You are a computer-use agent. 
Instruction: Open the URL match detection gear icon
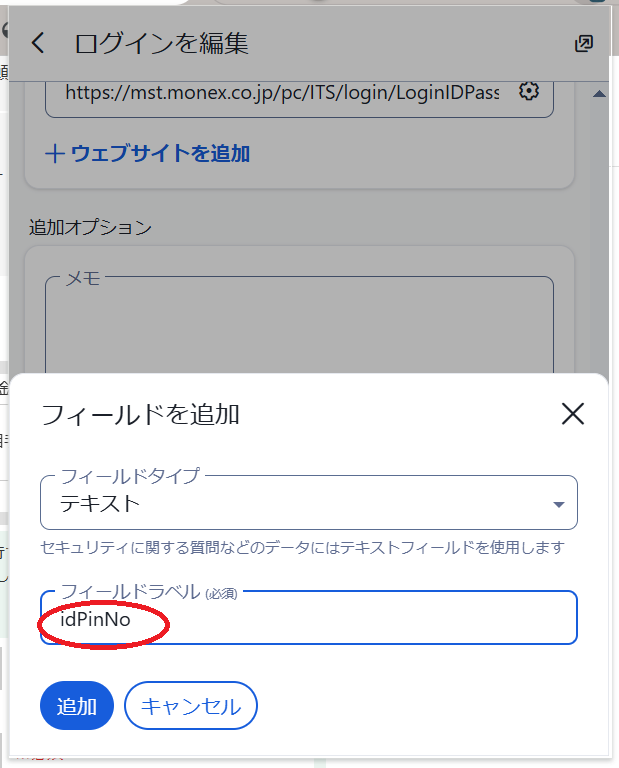click(529, 91)
